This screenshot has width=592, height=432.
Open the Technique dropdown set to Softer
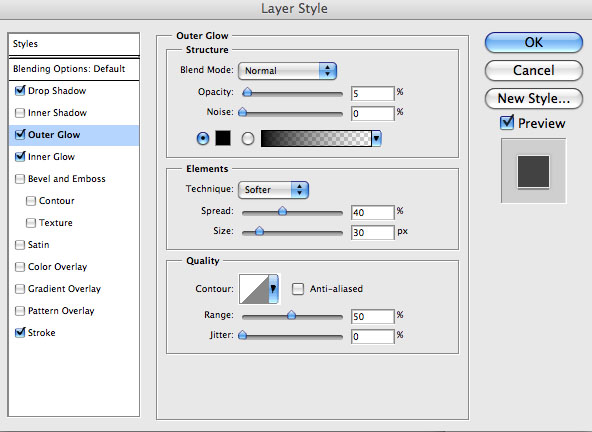coord(273,190)
